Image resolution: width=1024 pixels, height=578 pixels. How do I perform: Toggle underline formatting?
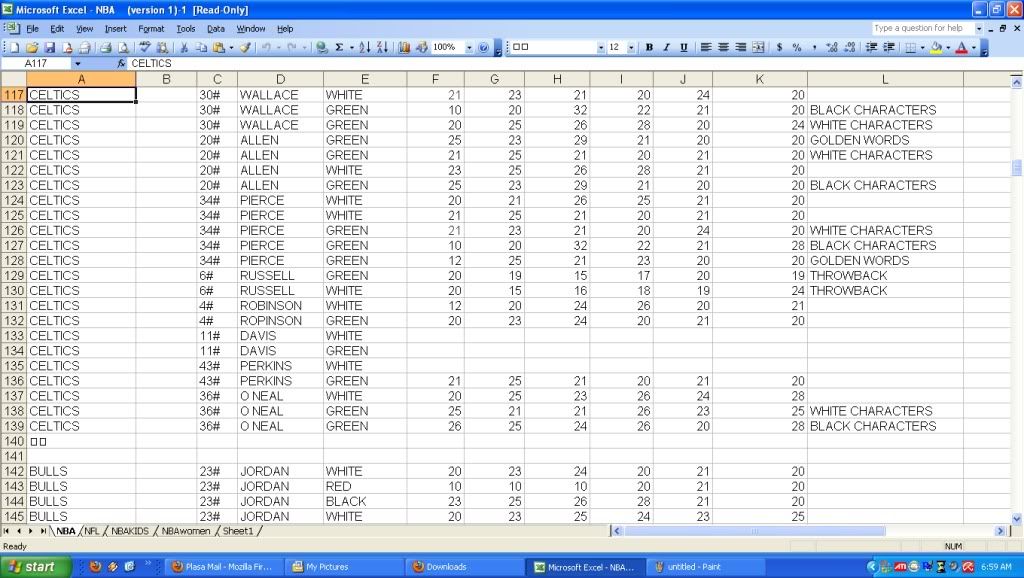pos(684,47)
